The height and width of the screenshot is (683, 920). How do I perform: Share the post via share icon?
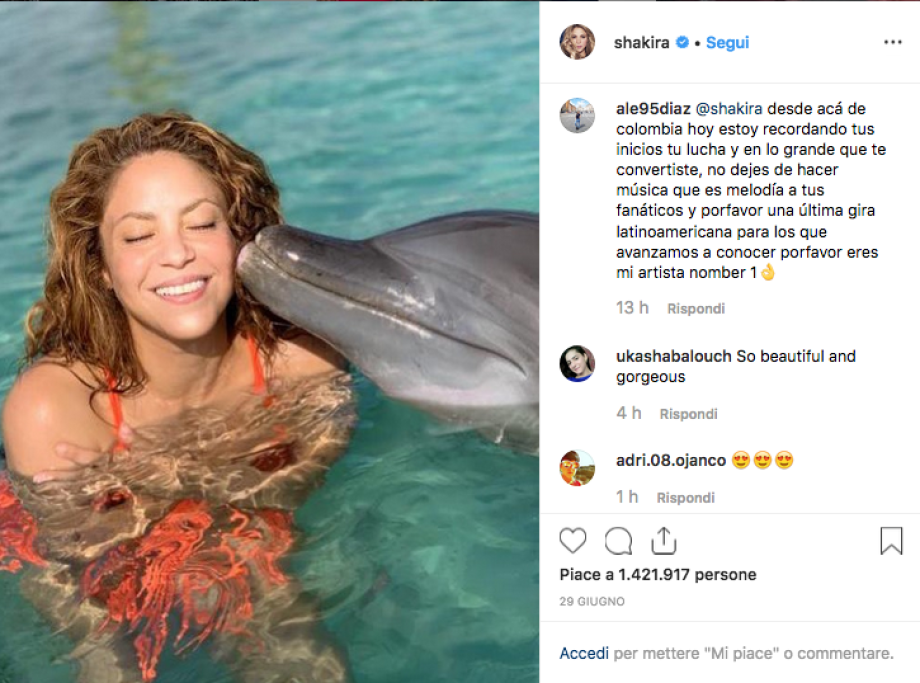point(664,541)
